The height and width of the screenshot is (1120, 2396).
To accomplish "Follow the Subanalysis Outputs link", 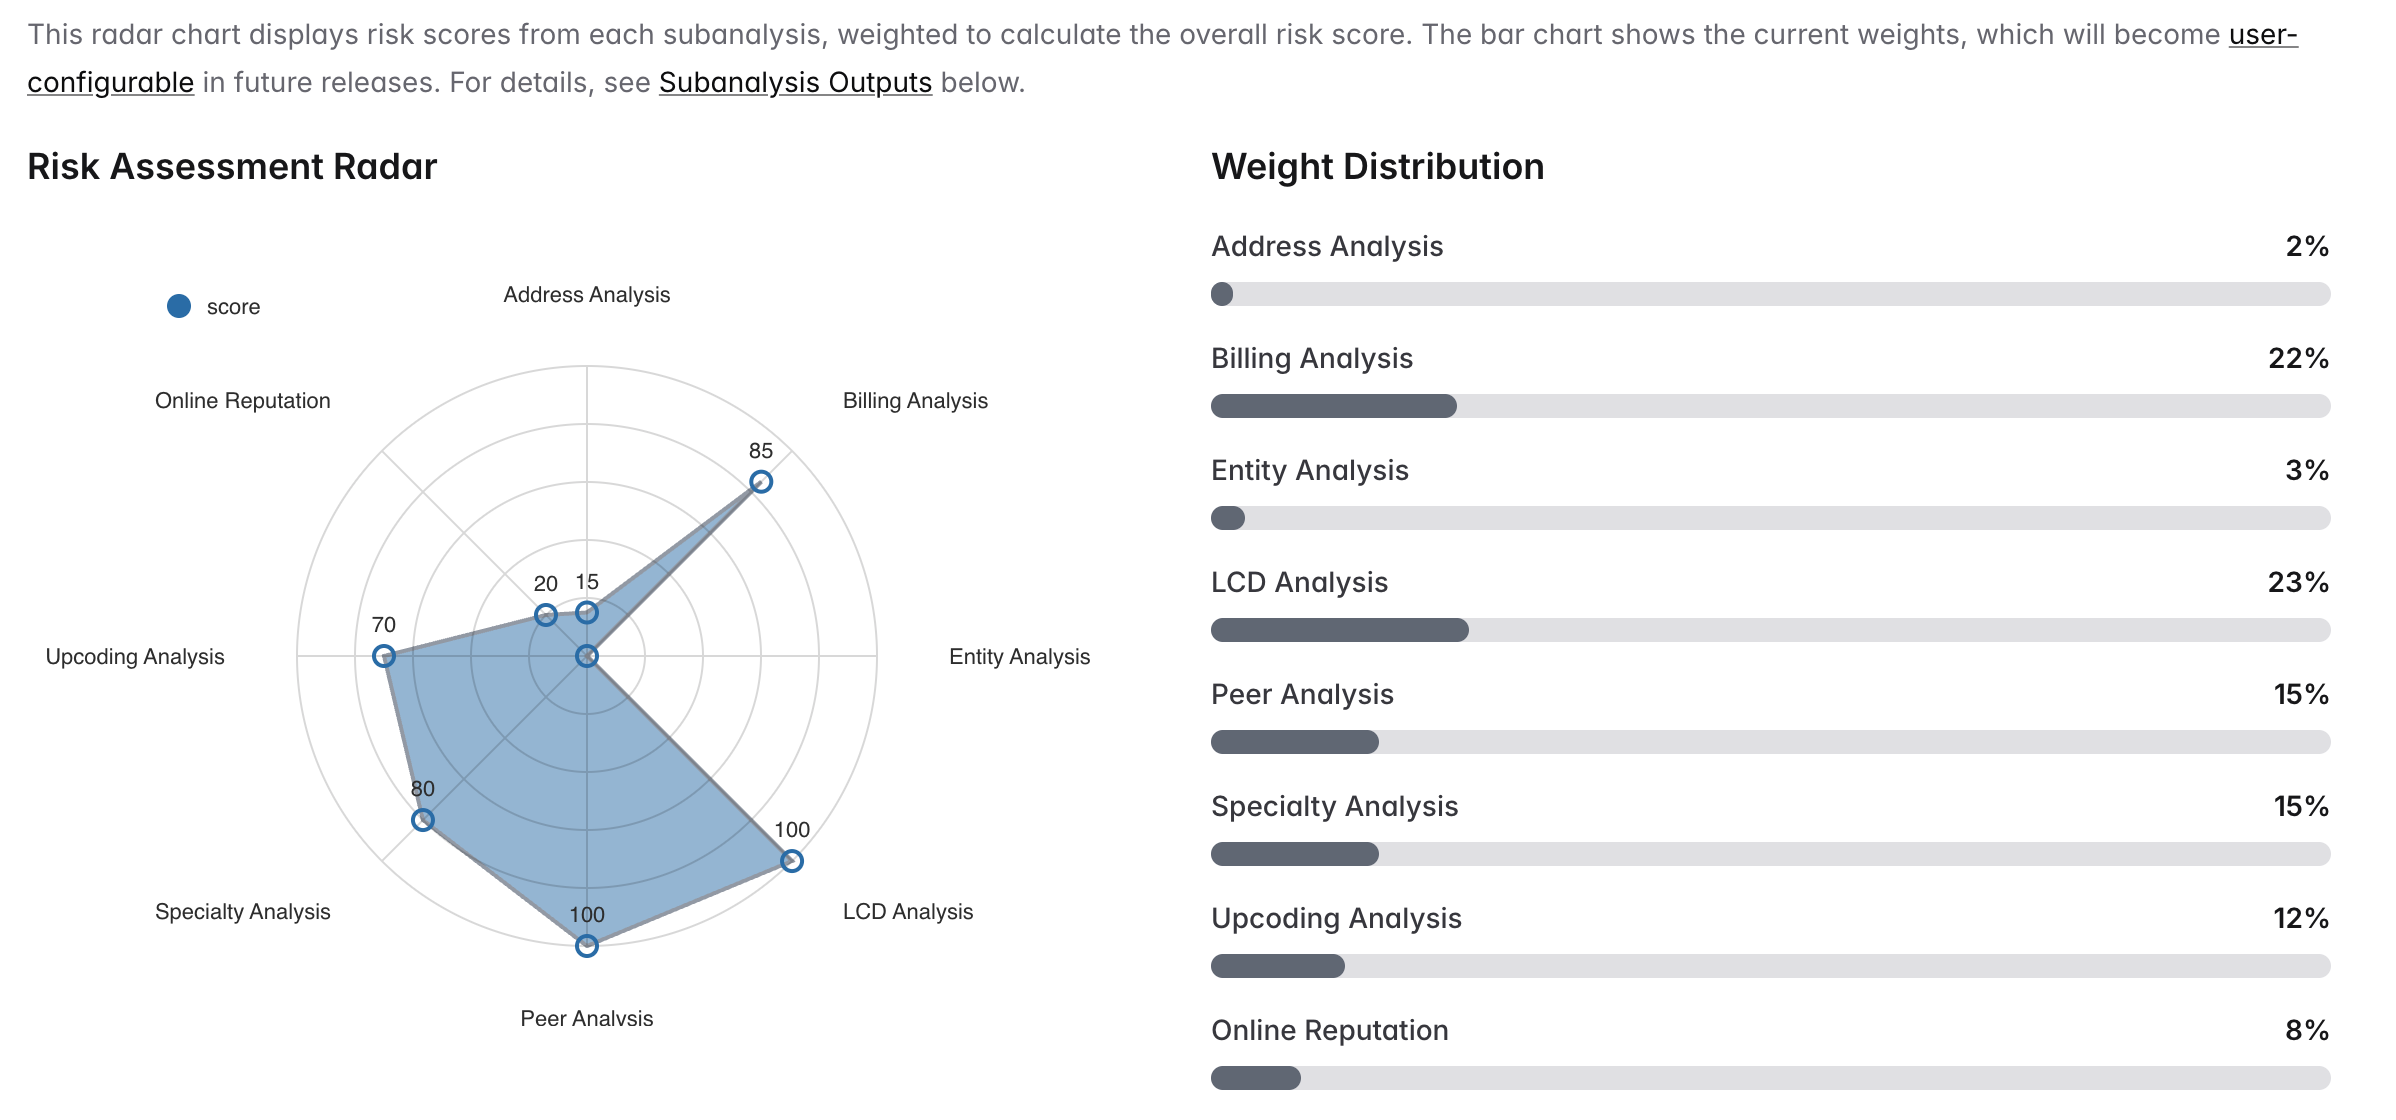I will pos(795,82).
